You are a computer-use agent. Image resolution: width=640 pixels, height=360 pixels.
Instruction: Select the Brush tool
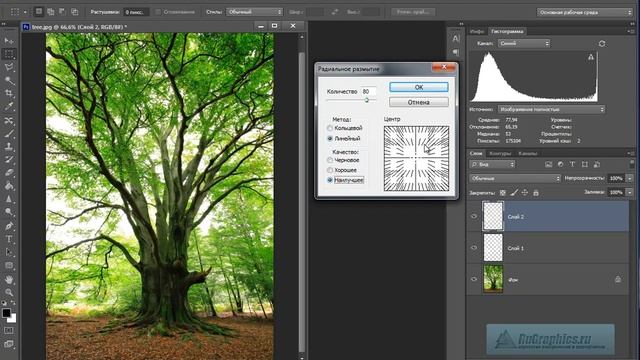click(9, 133)
